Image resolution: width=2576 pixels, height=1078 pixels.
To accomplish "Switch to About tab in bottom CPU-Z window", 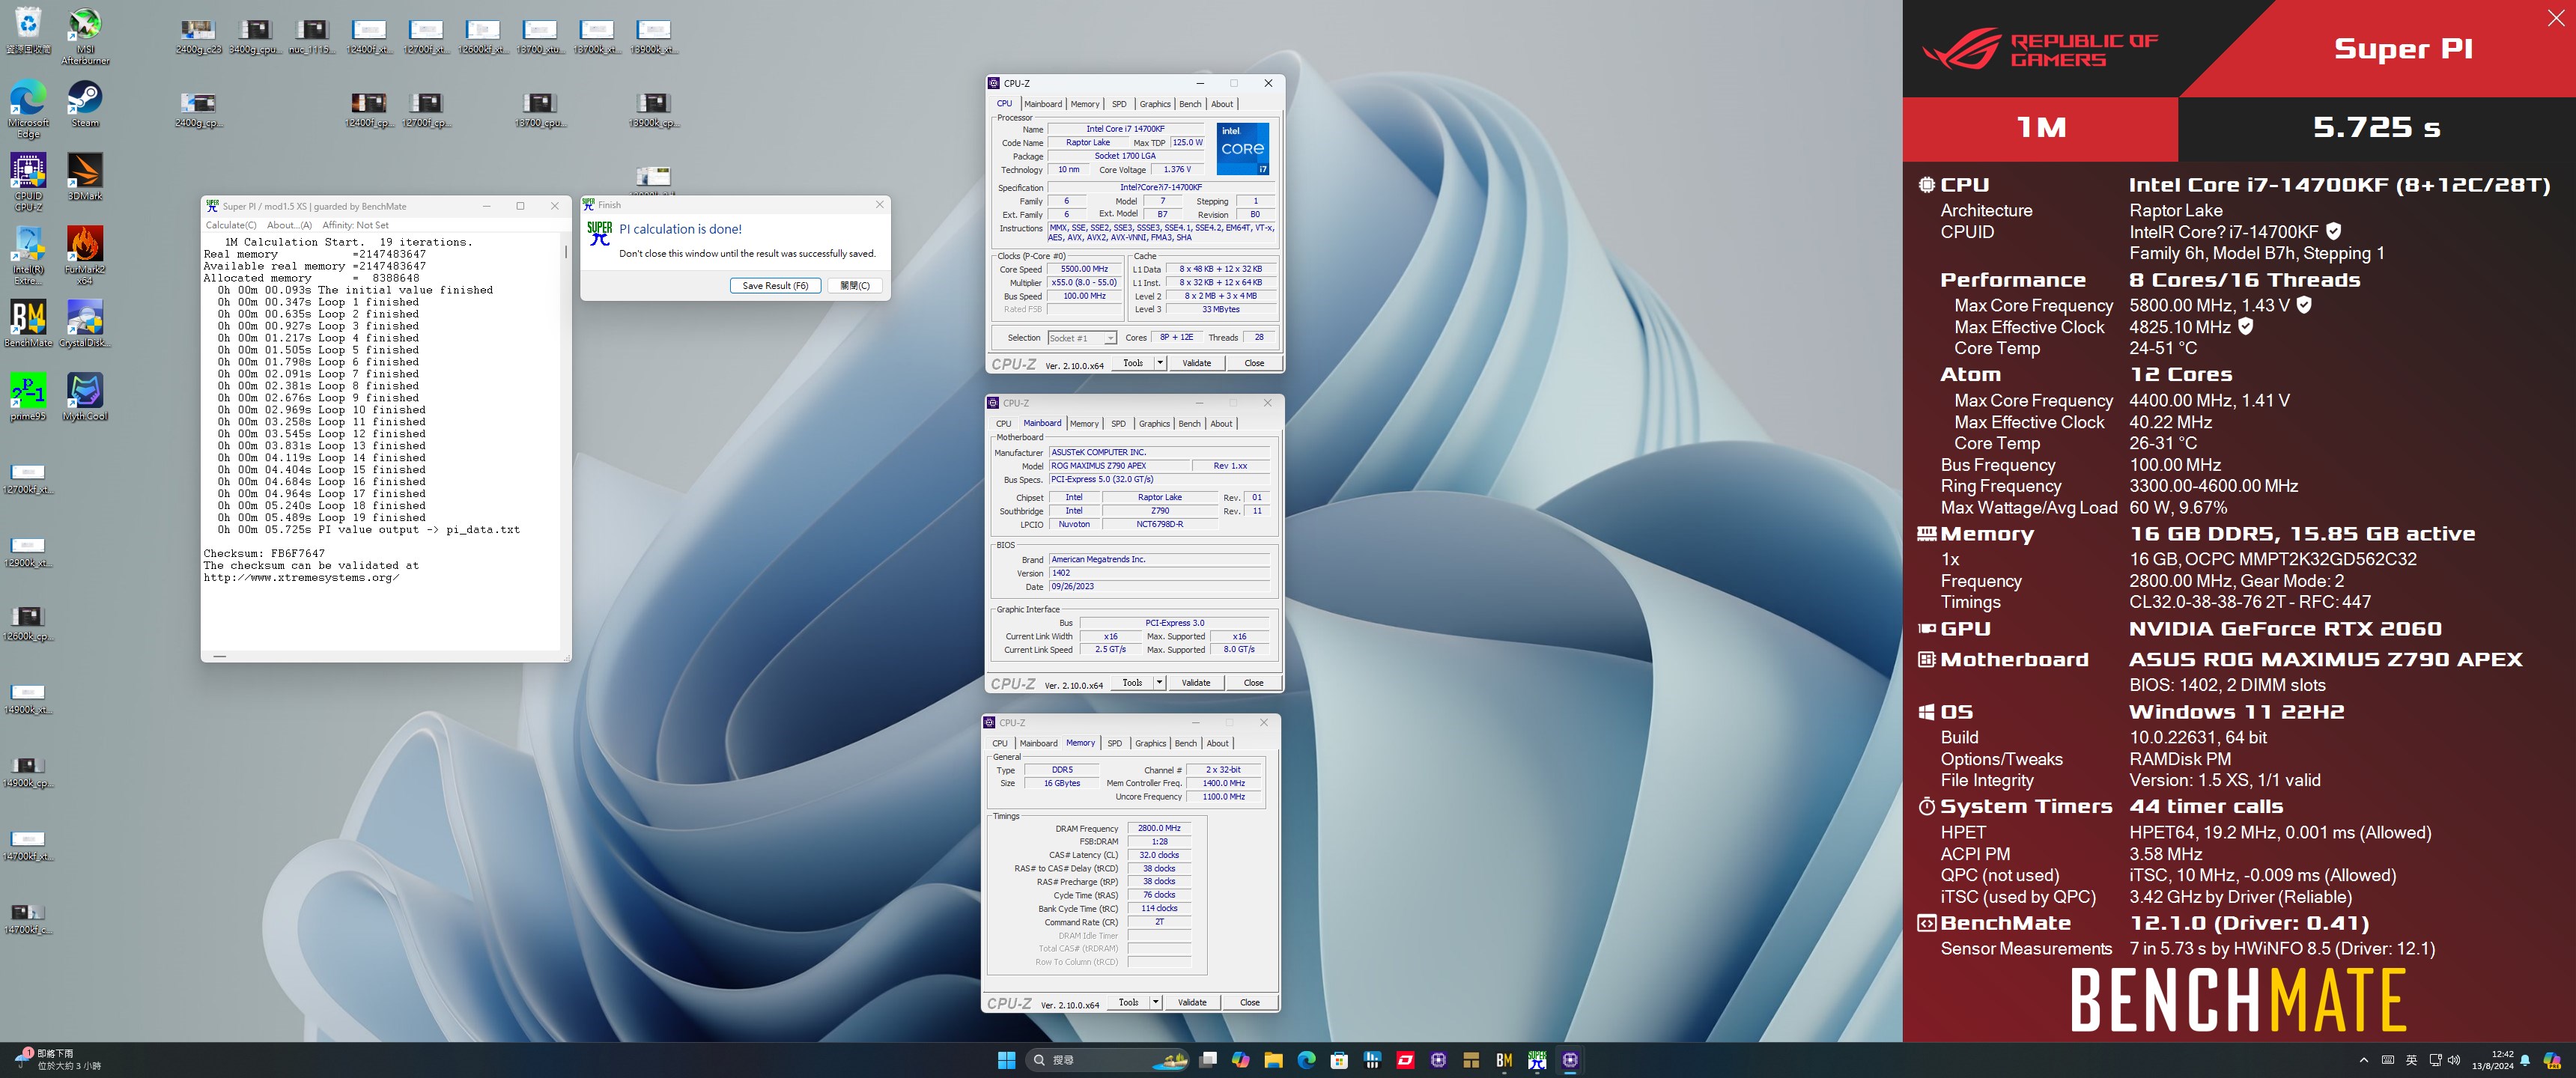I will pyautogui.click(x=1217, y=743).
